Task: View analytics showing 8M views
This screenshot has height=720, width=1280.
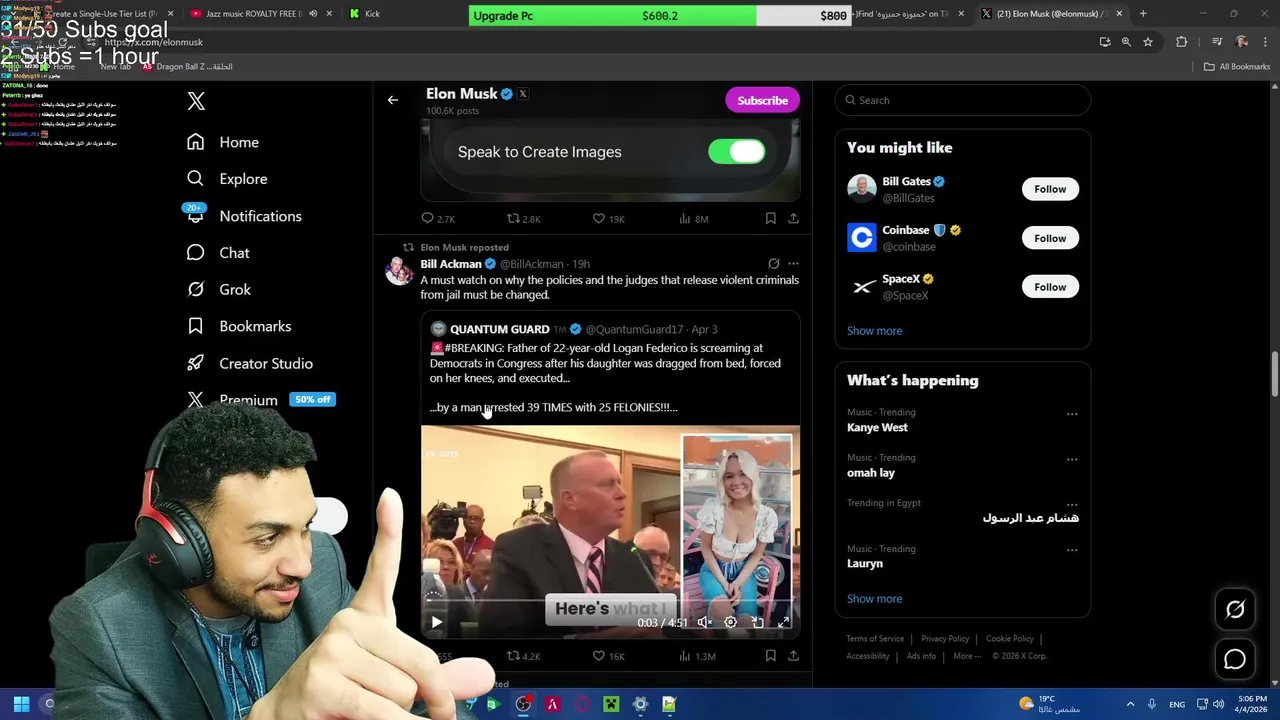Action: click(x=694, y=218)
